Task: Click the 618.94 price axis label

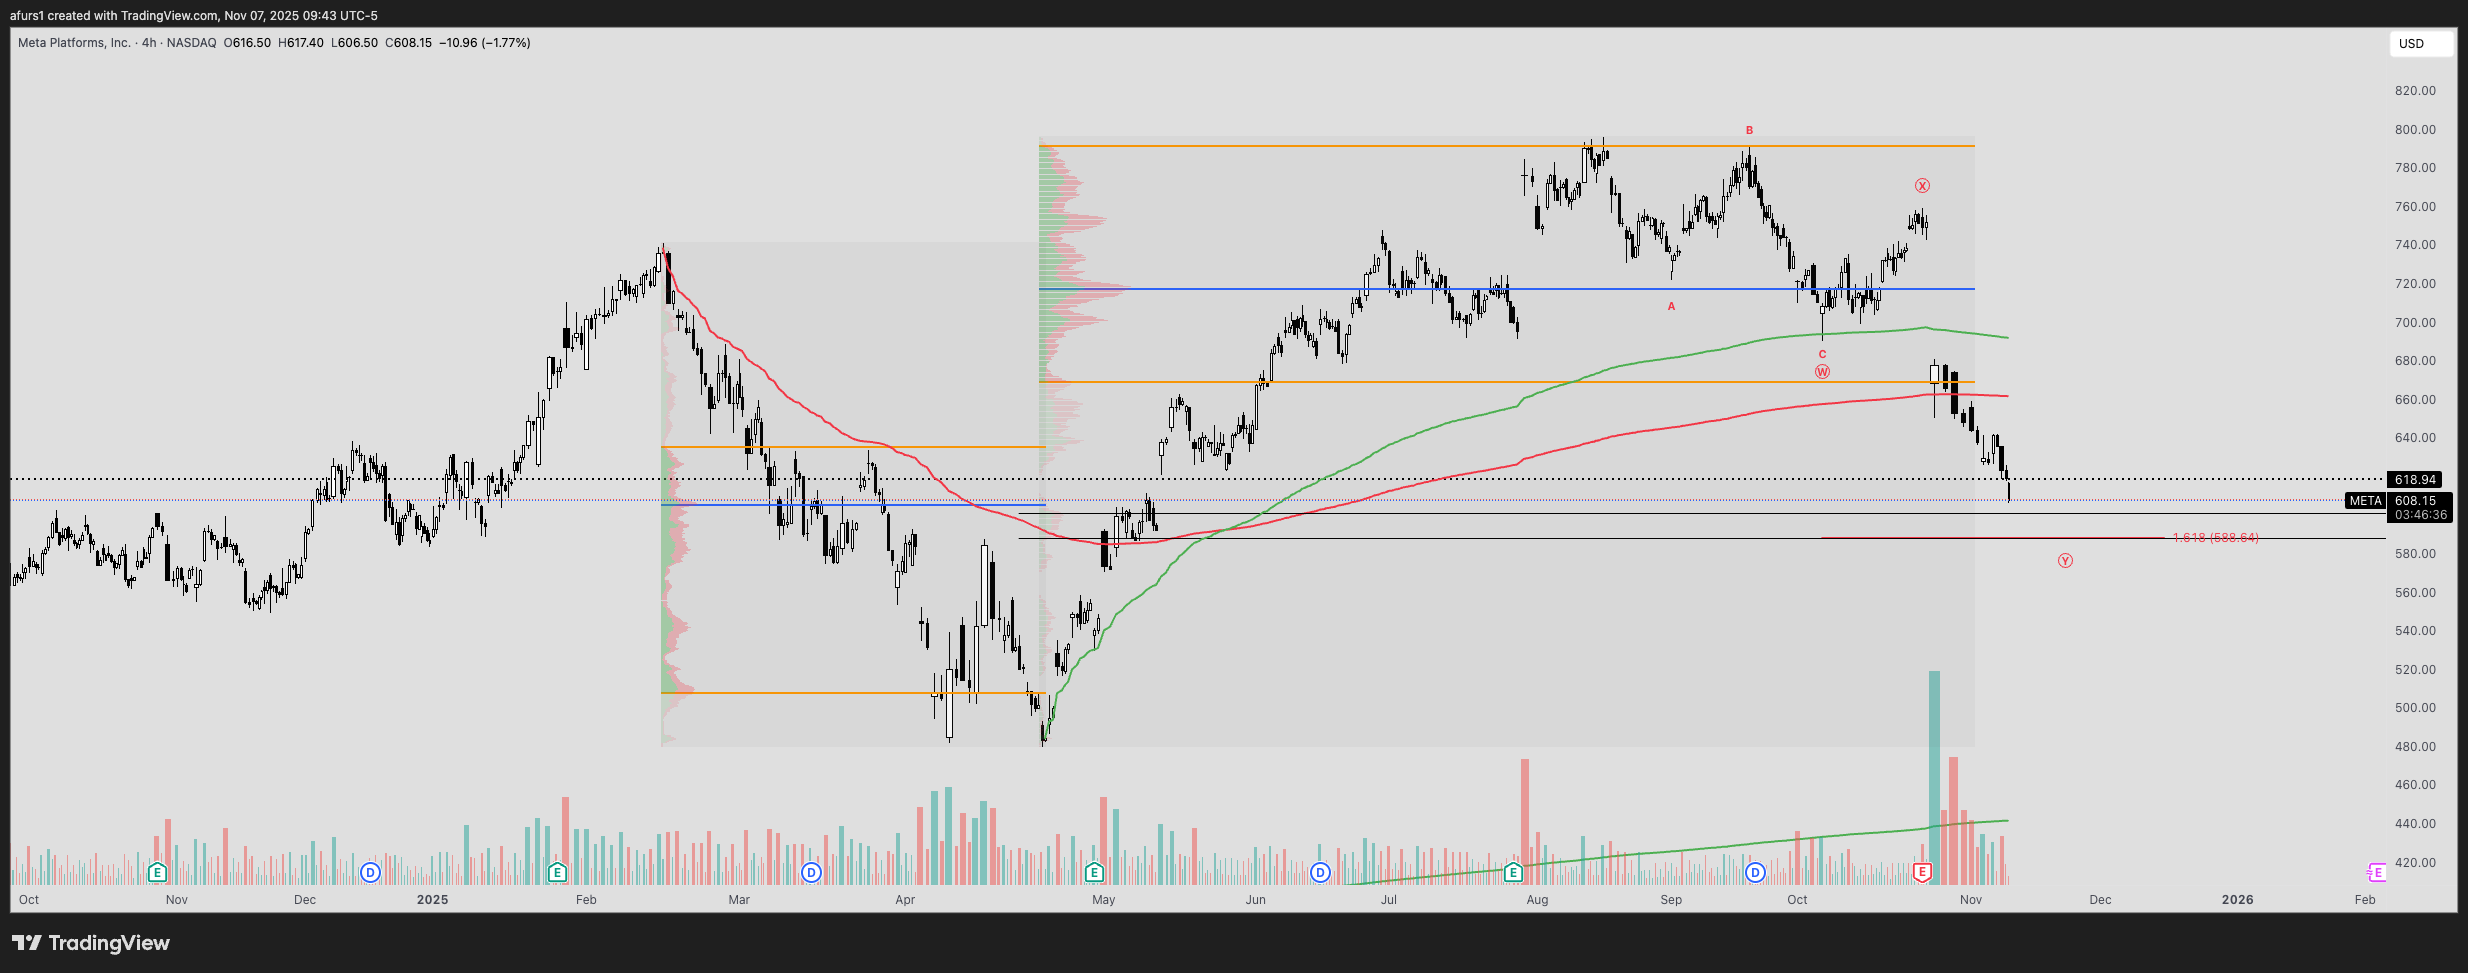Action: pos(2414,480)
